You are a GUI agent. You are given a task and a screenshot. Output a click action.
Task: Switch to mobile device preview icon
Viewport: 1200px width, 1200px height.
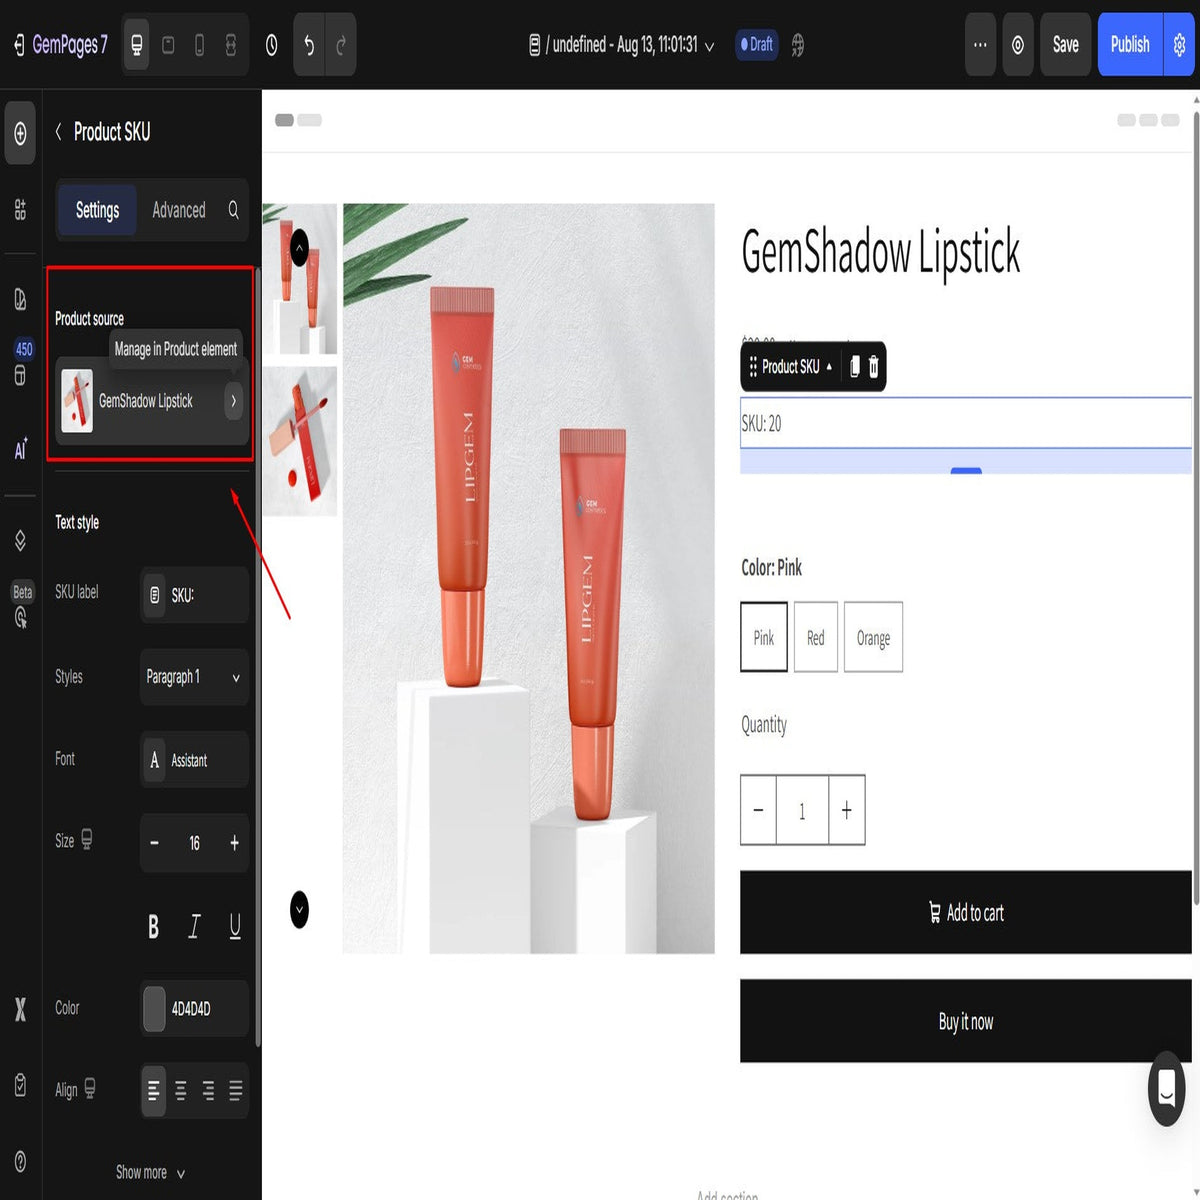(199, 45)
